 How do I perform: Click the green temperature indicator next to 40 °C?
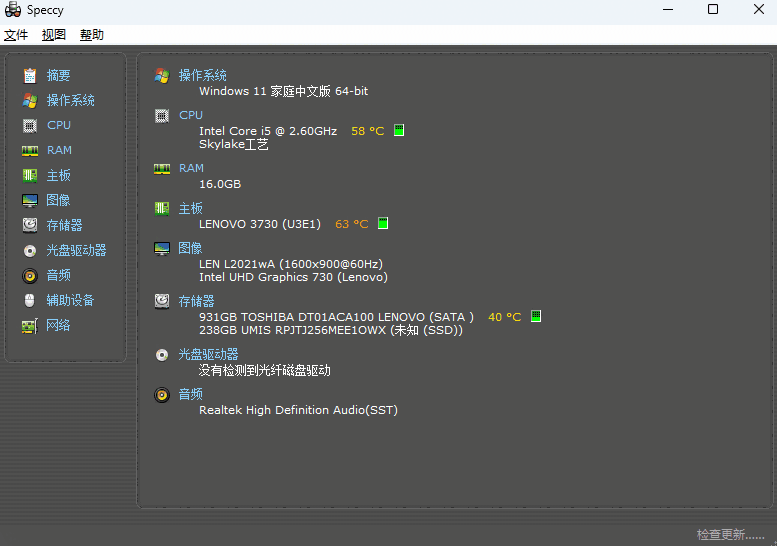click(536, 316)
